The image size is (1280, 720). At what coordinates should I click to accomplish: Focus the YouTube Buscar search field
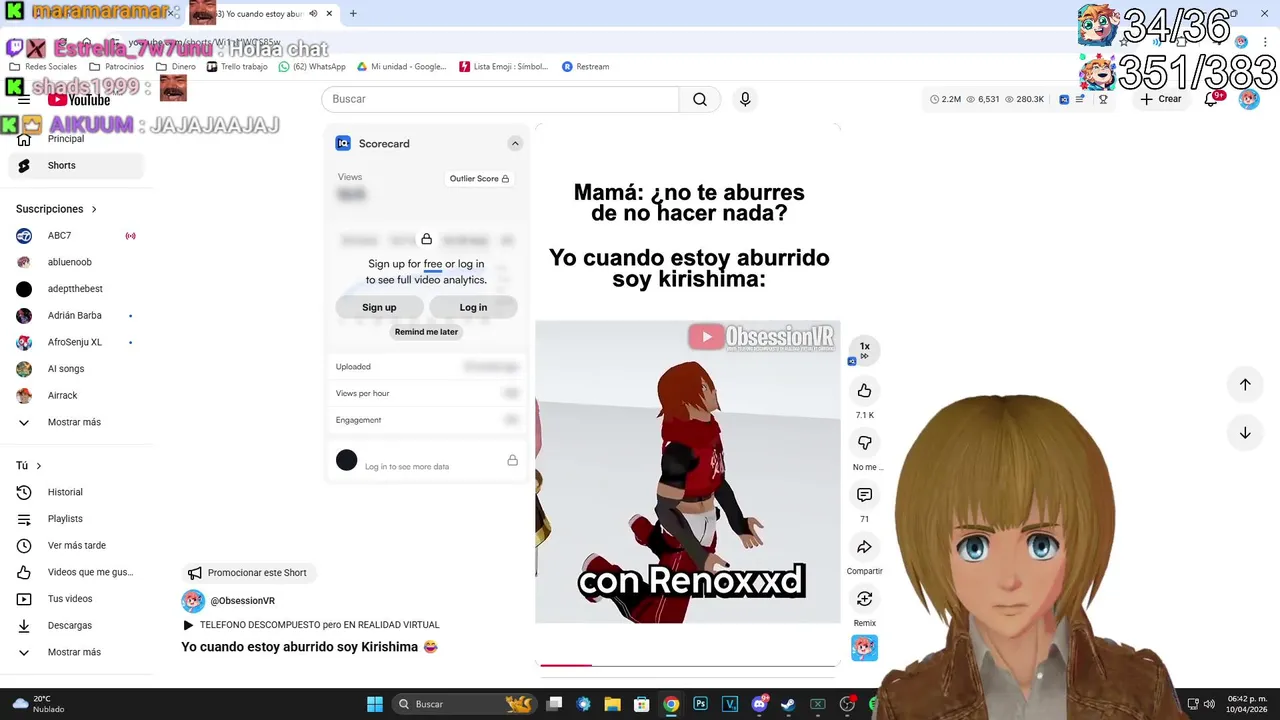[x=500, y=99]
